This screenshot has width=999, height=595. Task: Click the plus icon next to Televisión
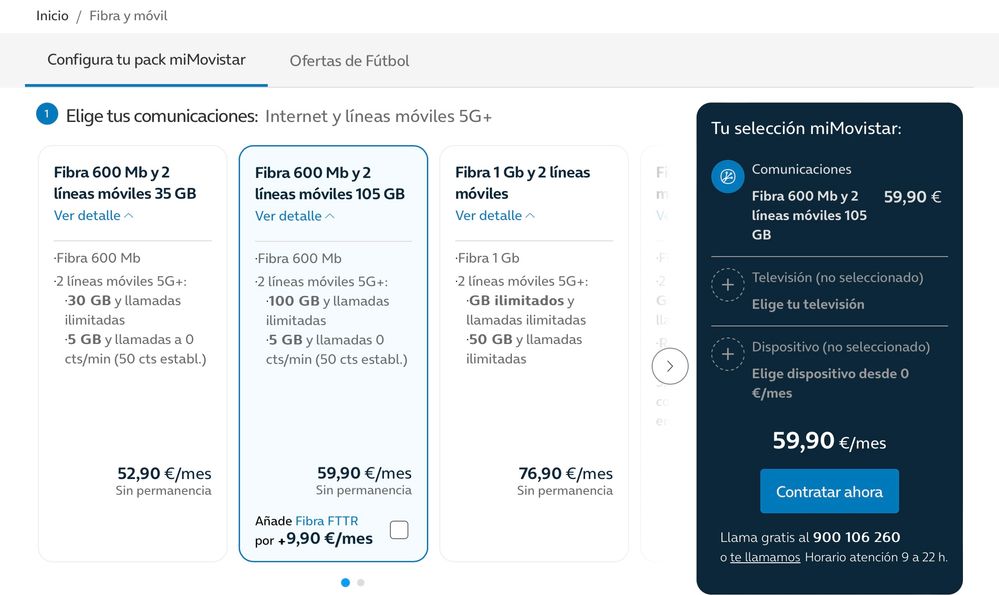click(728, 285)
